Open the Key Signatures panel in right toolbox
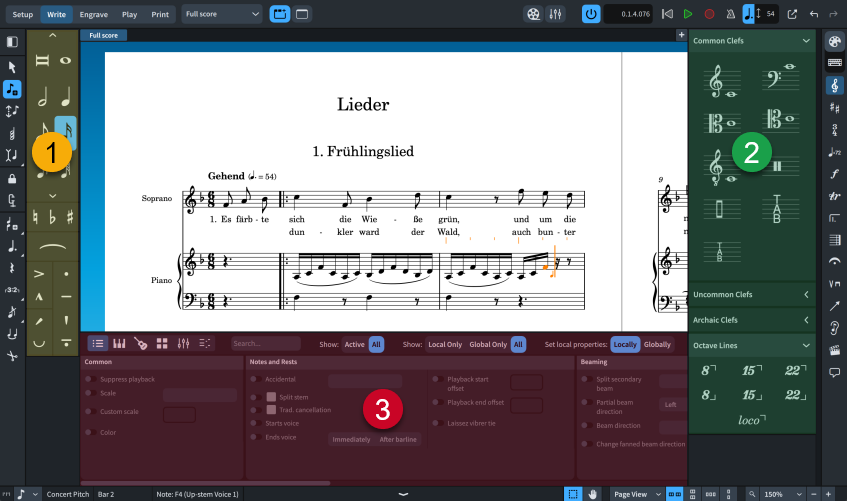This screenshot has height=501, width=847. 834,107
